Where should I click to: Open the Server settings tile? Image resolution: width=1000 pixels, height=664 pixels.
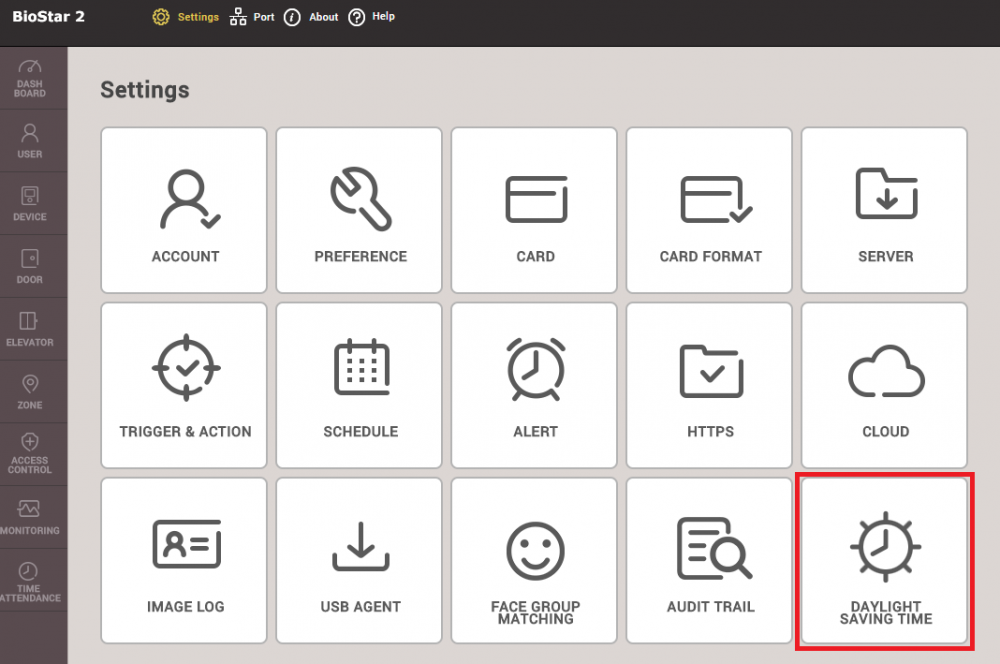[885, 210]
